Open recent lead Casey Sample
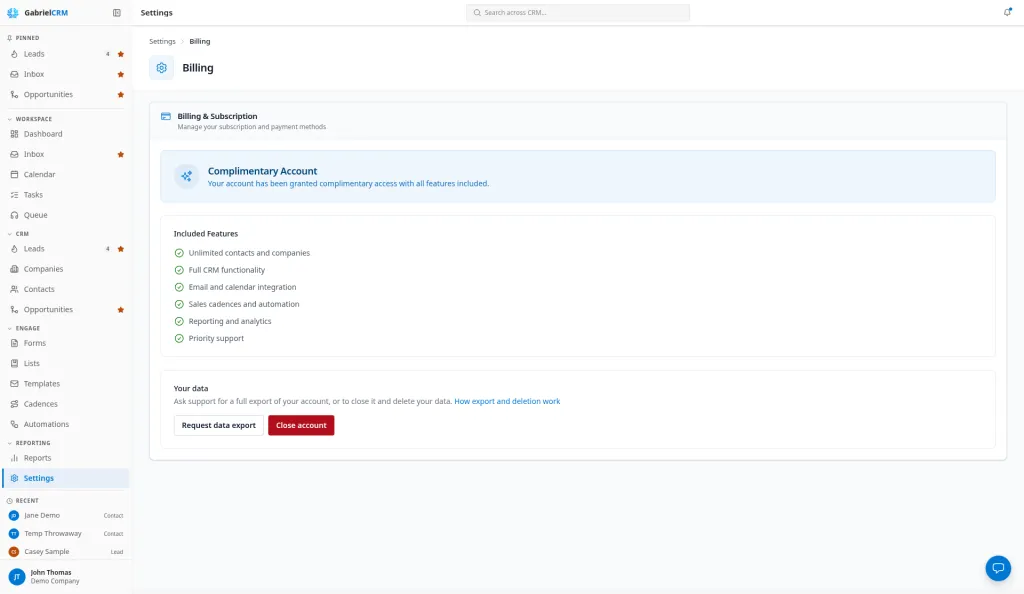This screenshot has height=594, width=1024. (x=65, y=552)
